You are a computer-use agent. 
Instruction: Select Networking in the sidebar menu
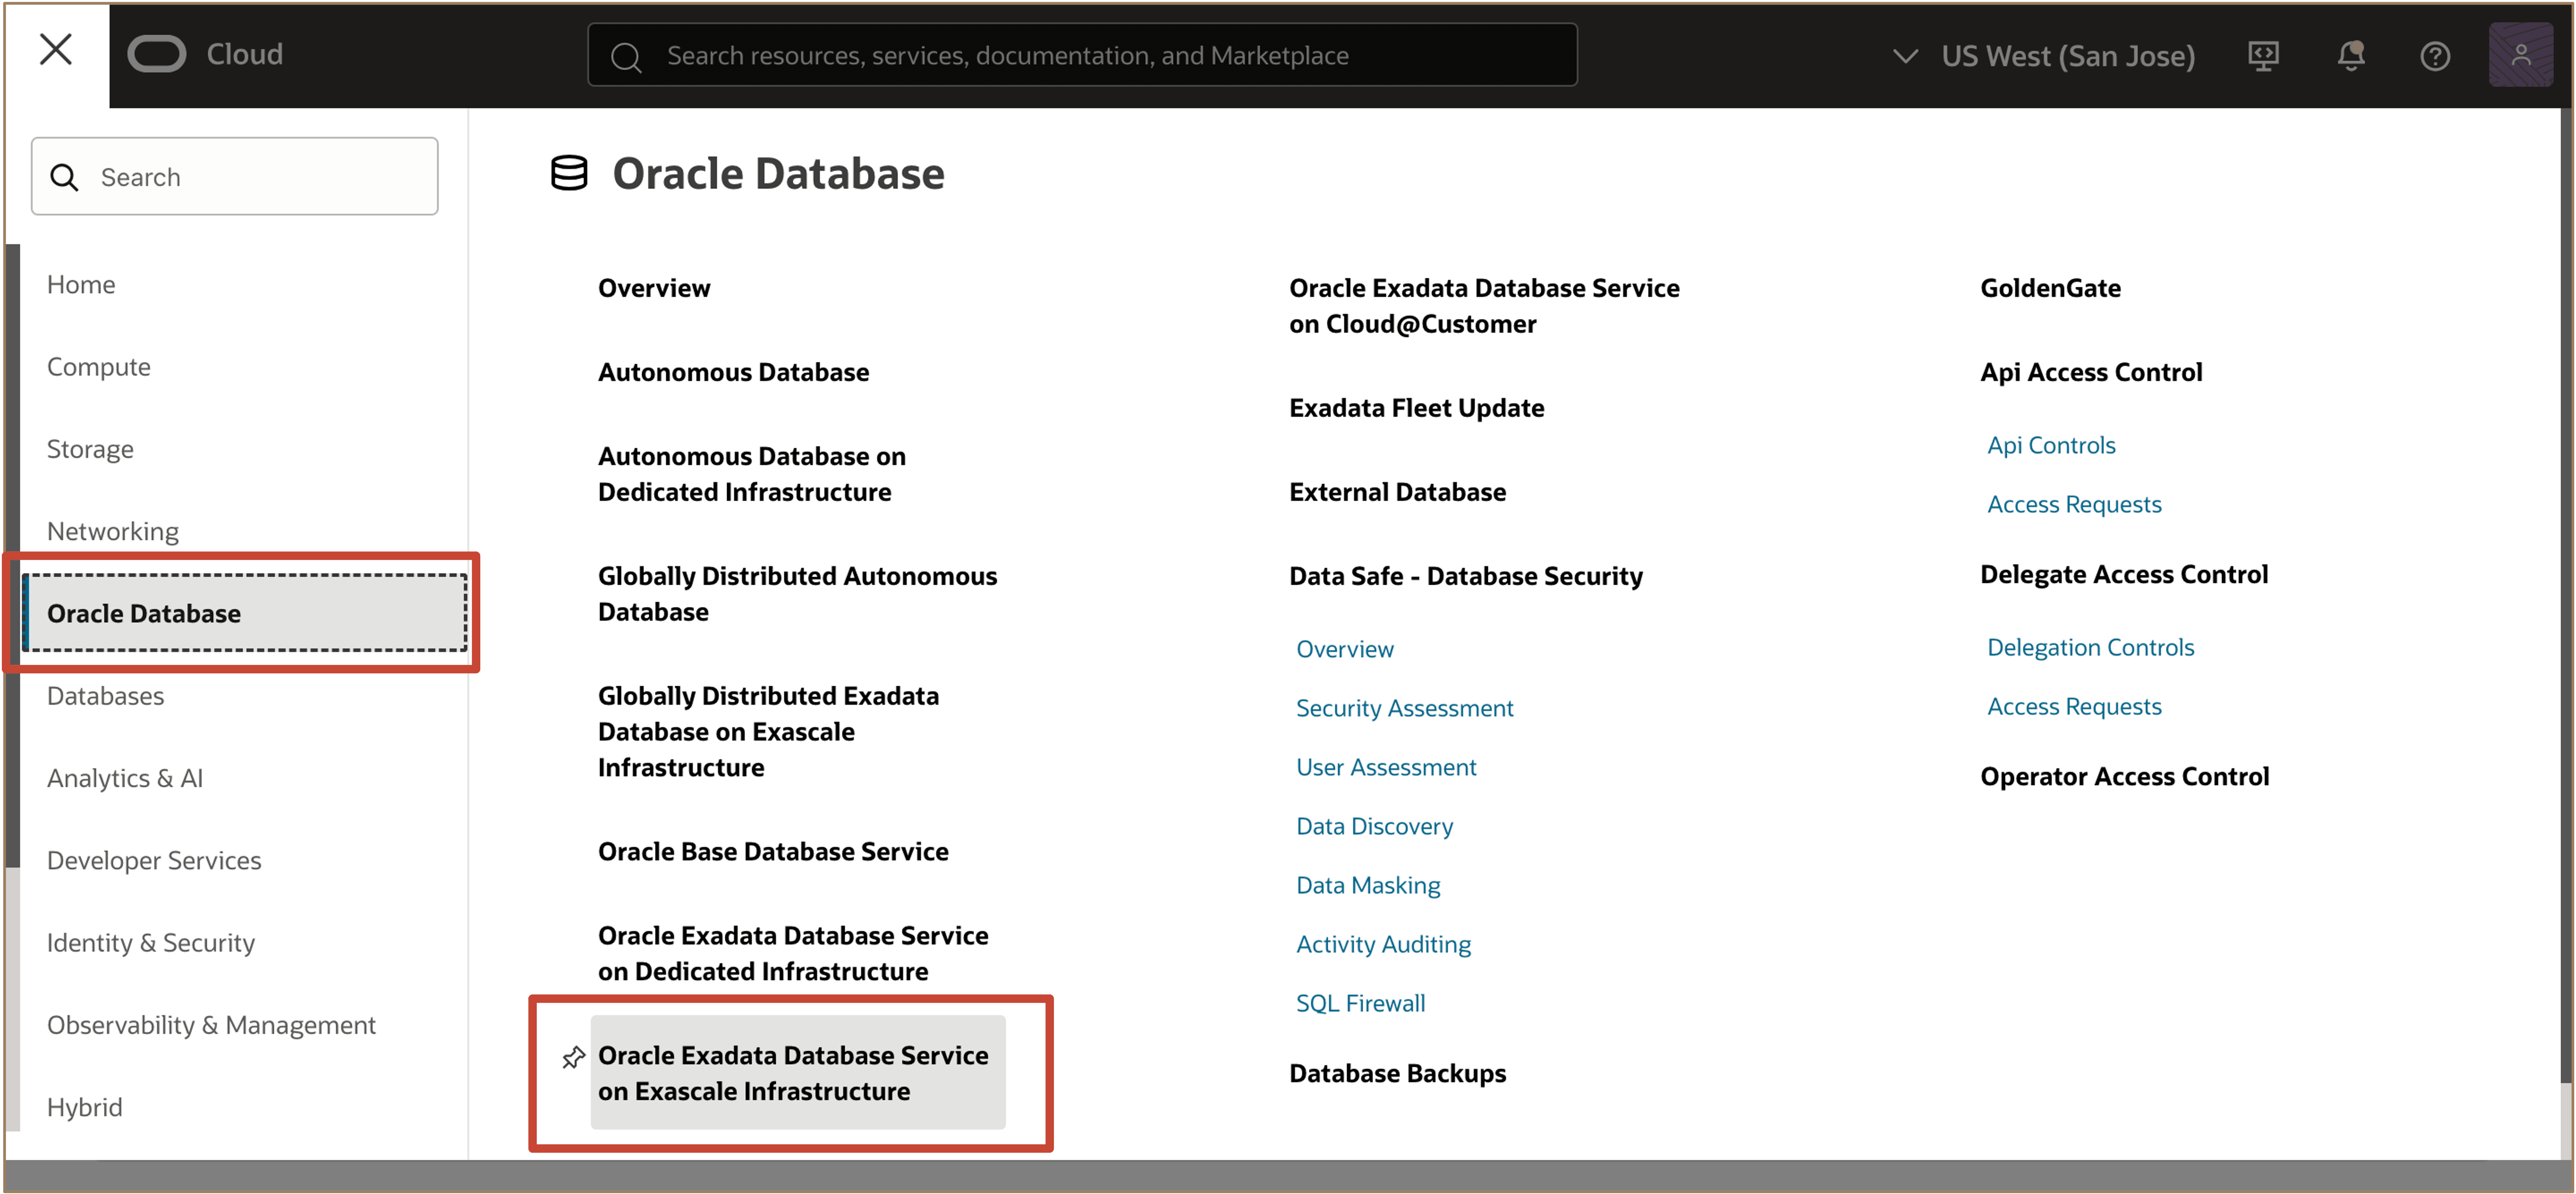tap(113, 531)
